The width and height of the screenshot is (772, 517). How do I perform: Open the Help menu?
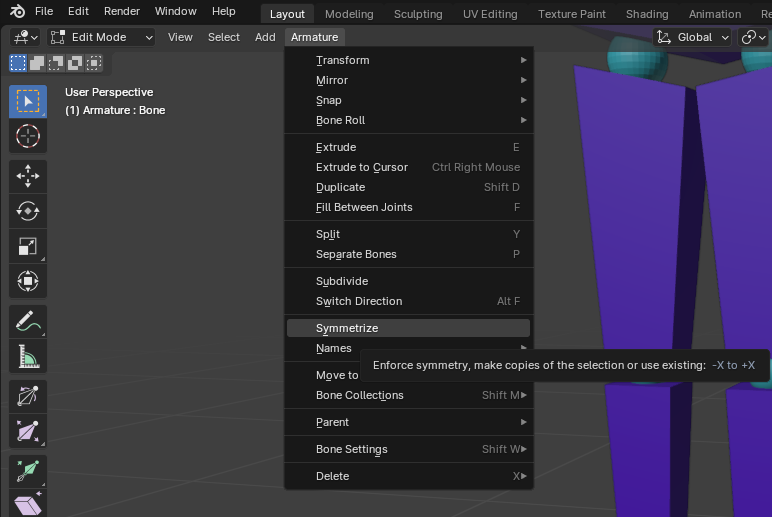click(224, 11)
